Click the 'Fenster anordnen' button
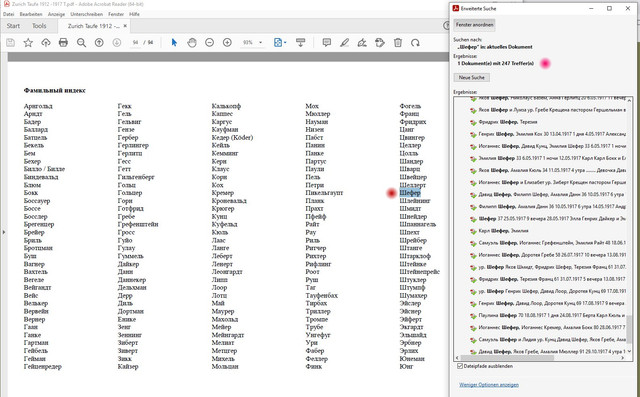The image size is (640, 397). point(474,25)
